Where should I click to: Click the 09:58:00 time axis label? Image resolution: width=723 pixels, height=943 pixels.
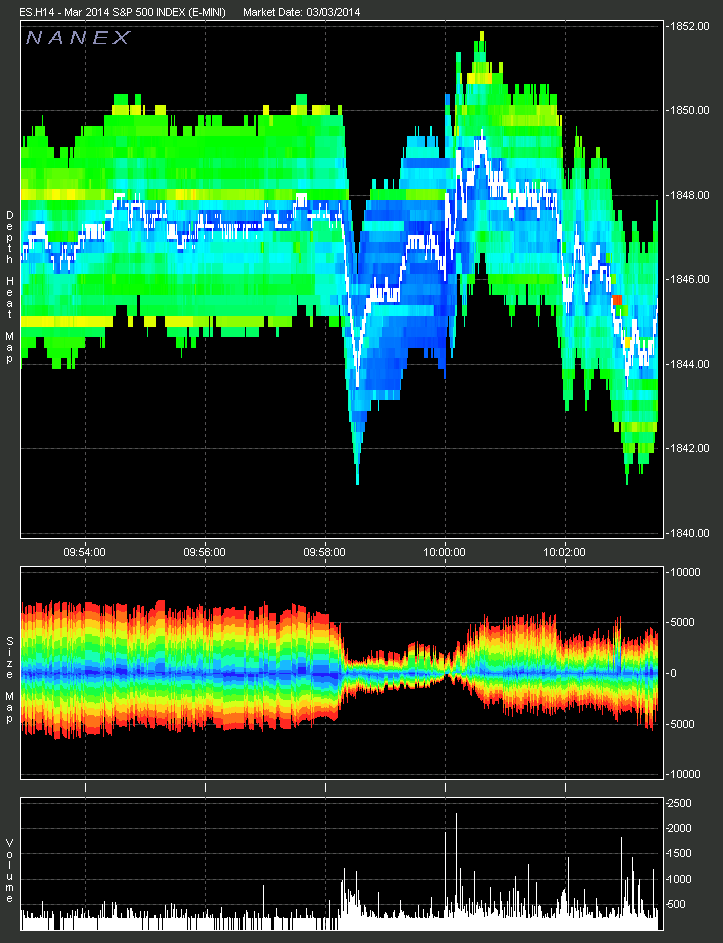tap(325, 552)
